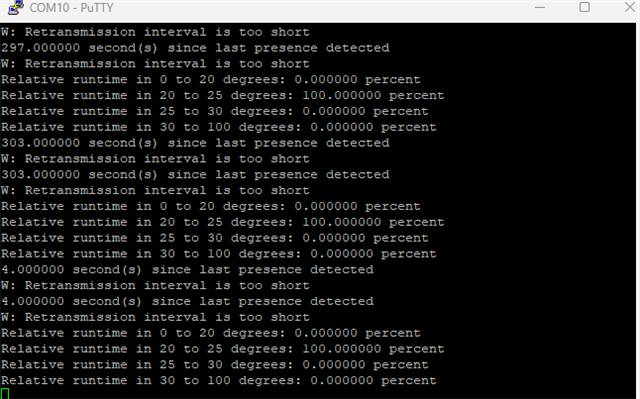Click the last "100.000000 percent" runtime line
The image size is (640, 399).
222,349
